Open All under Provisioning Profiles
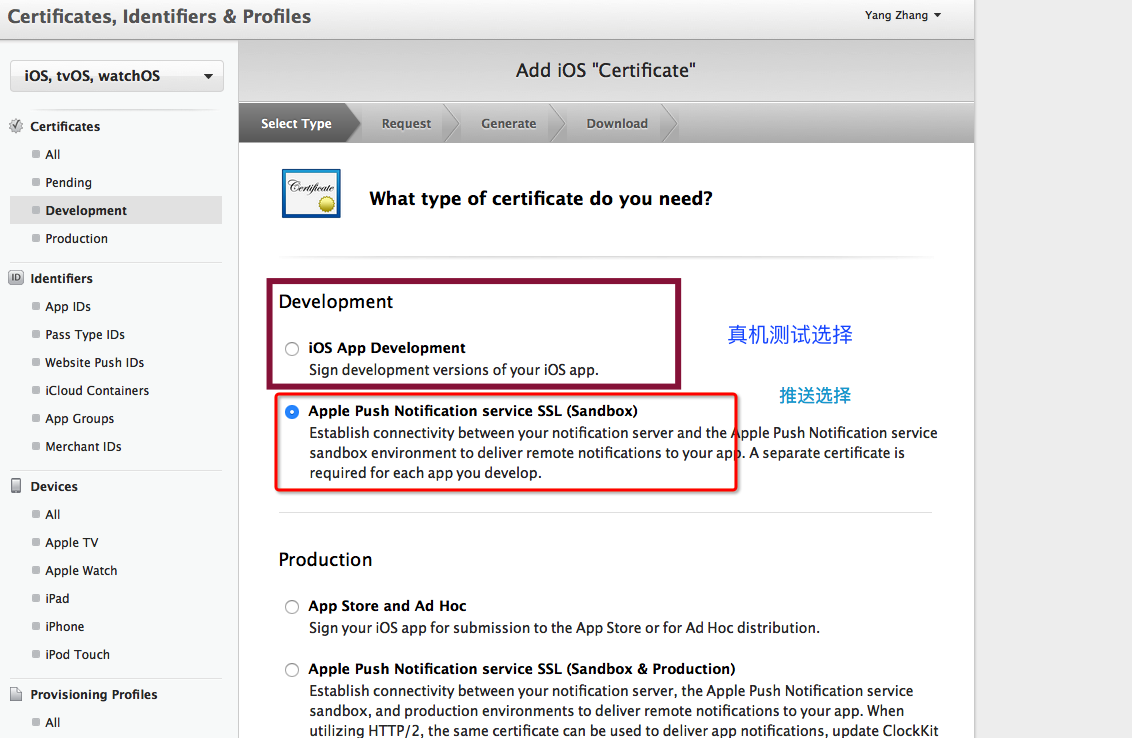1132x738 pixels. pos(53,722)
